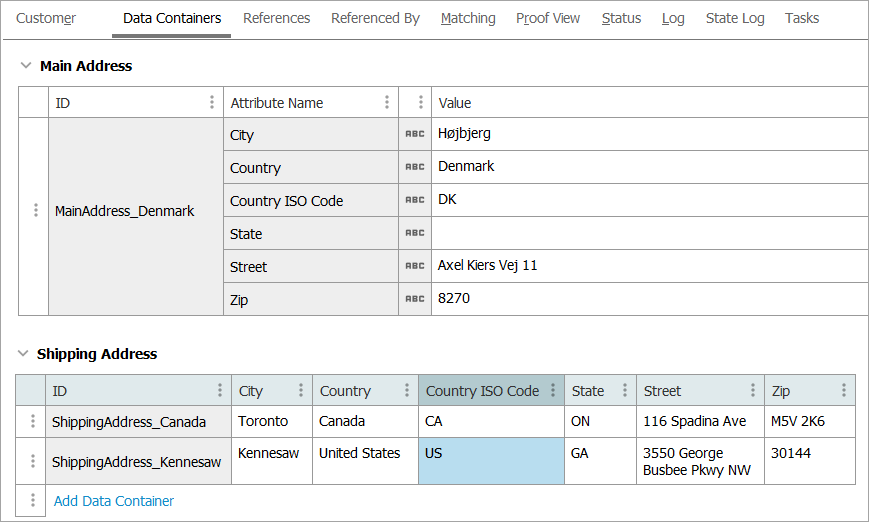Click the Value column header
Viewport: 869px width, 522px height.
pos(650,103)
